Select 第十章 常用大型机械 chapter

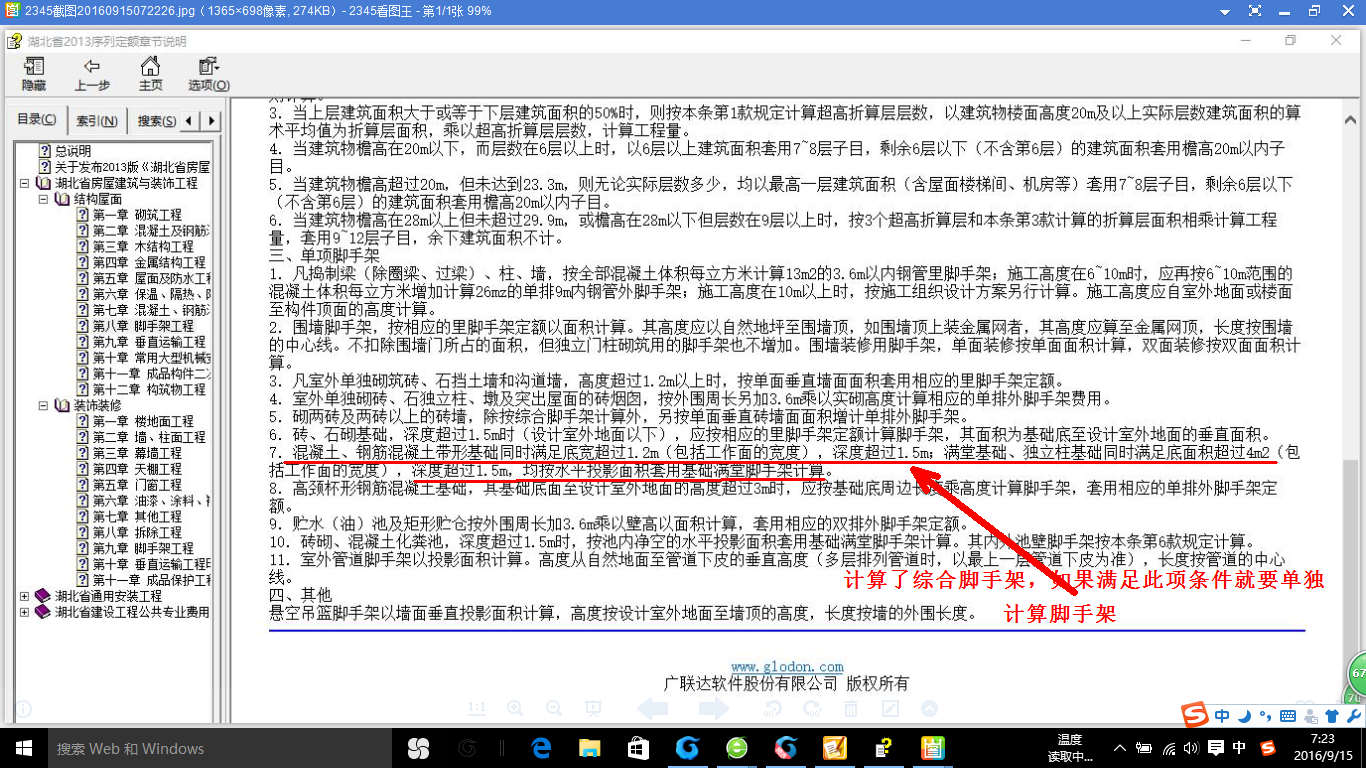(x=151, y=358)
